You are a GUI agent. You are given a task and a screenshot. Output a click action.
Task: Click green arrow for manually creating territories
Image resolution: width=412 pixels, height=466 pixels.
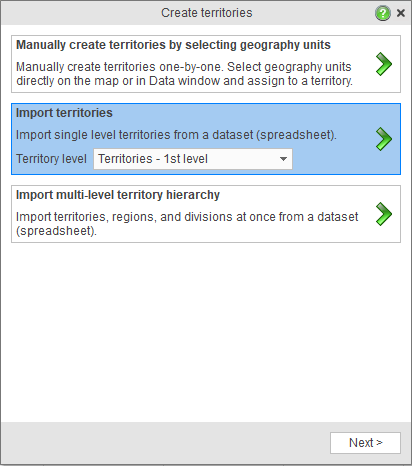point(384,64)
